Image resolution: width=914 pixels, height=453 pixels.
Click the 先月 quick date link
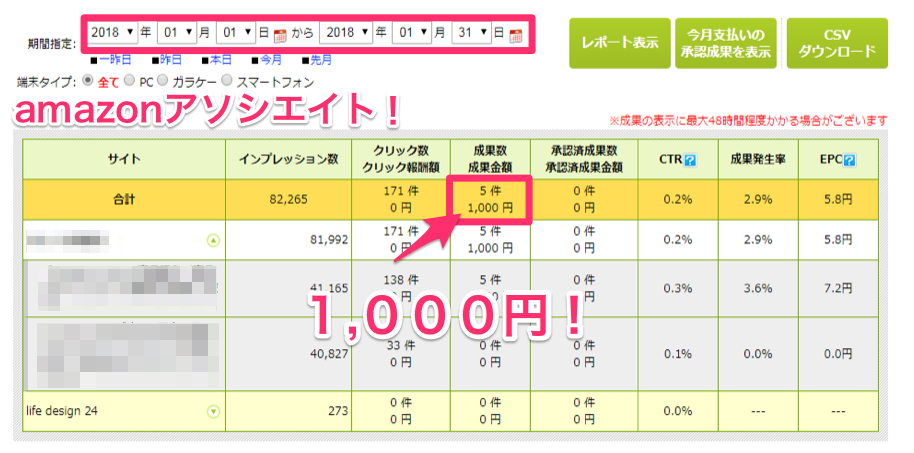pyautogui.click(x=321, y=59)
